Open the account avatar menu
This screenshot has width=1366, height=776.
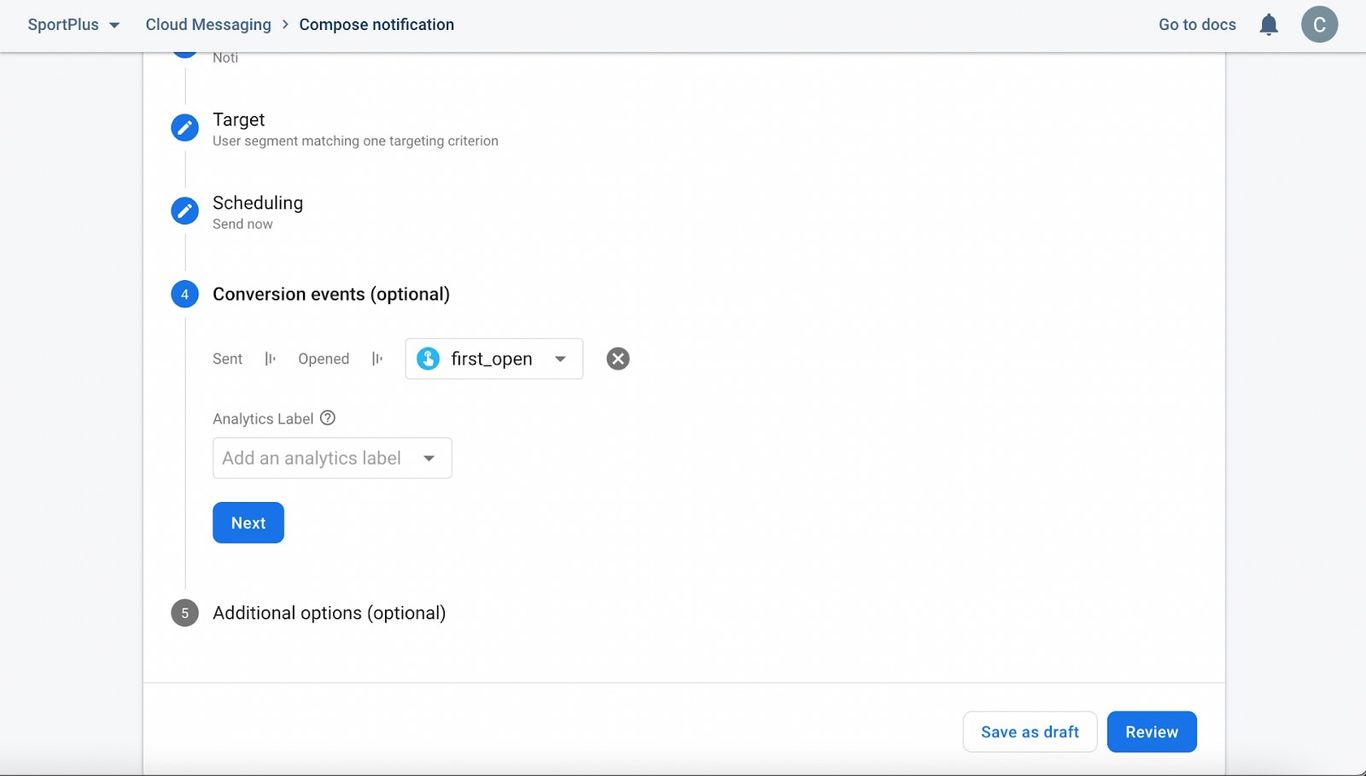1319,24
